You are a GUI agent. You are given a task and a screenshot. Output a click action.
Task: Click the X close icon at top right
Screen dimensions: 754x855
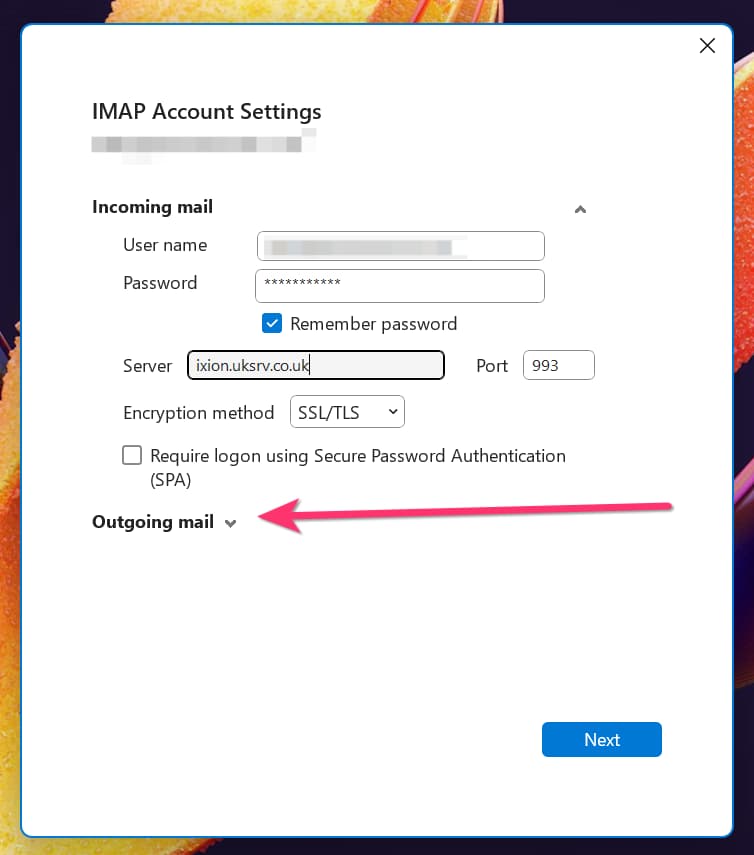[707, 45]
